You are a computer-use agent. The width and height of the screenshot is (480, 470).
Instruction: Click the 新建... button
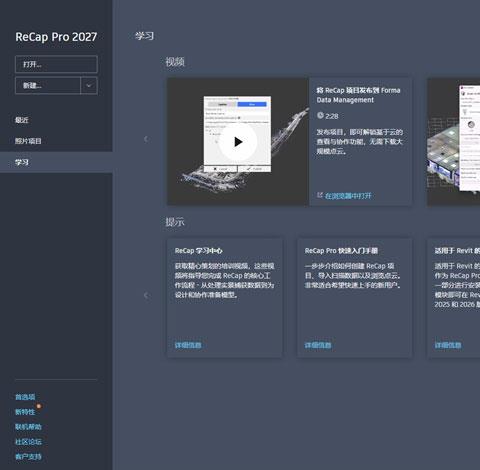[x=48, y=86]
